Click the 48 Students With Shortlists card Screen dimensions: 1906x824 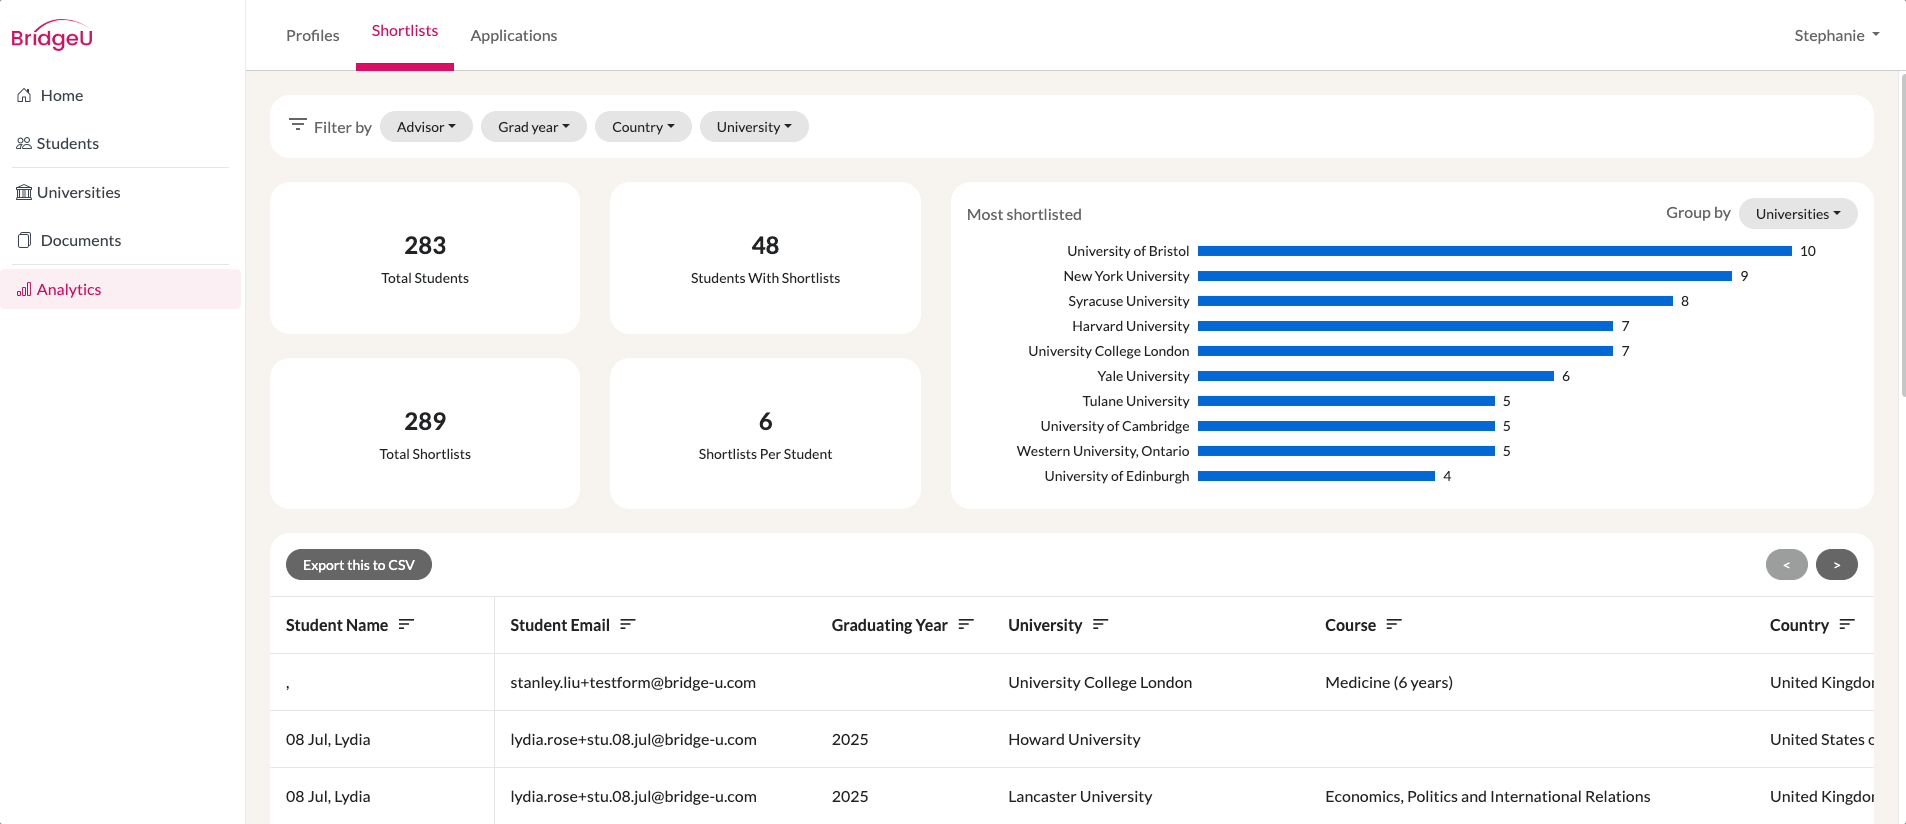click(x=765, y=258)
